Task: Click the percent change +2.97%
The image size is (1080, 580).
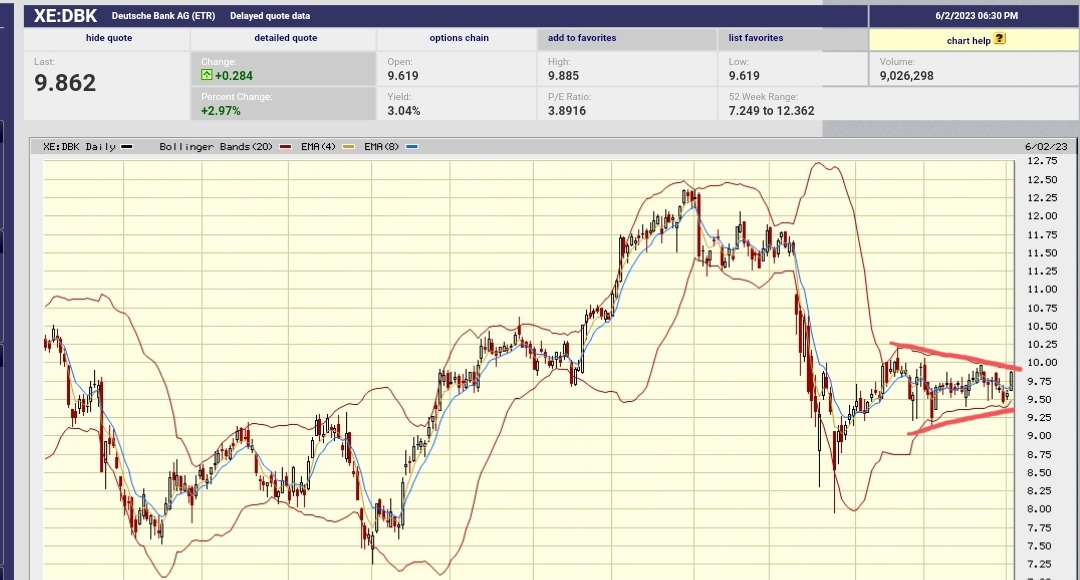Action: pyautogui.click(x=221, y=110)
